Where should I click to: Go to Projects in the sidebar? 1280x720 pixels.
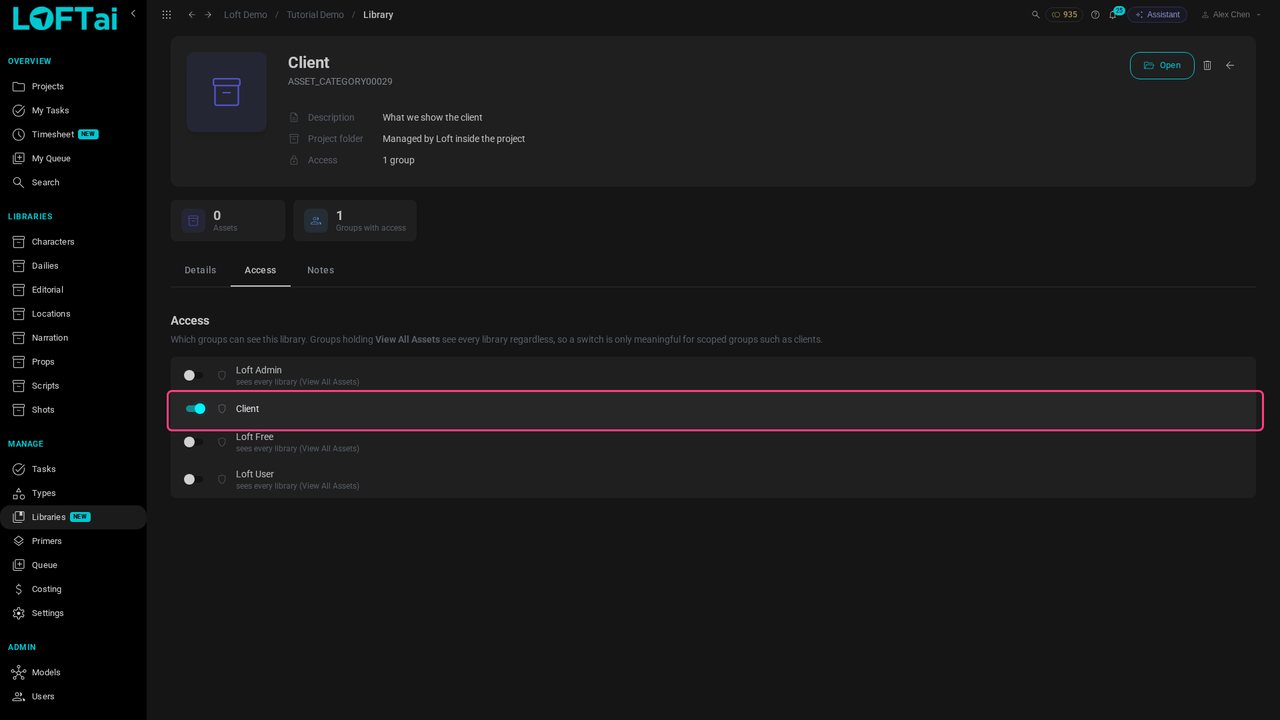(x=73, y=87)
